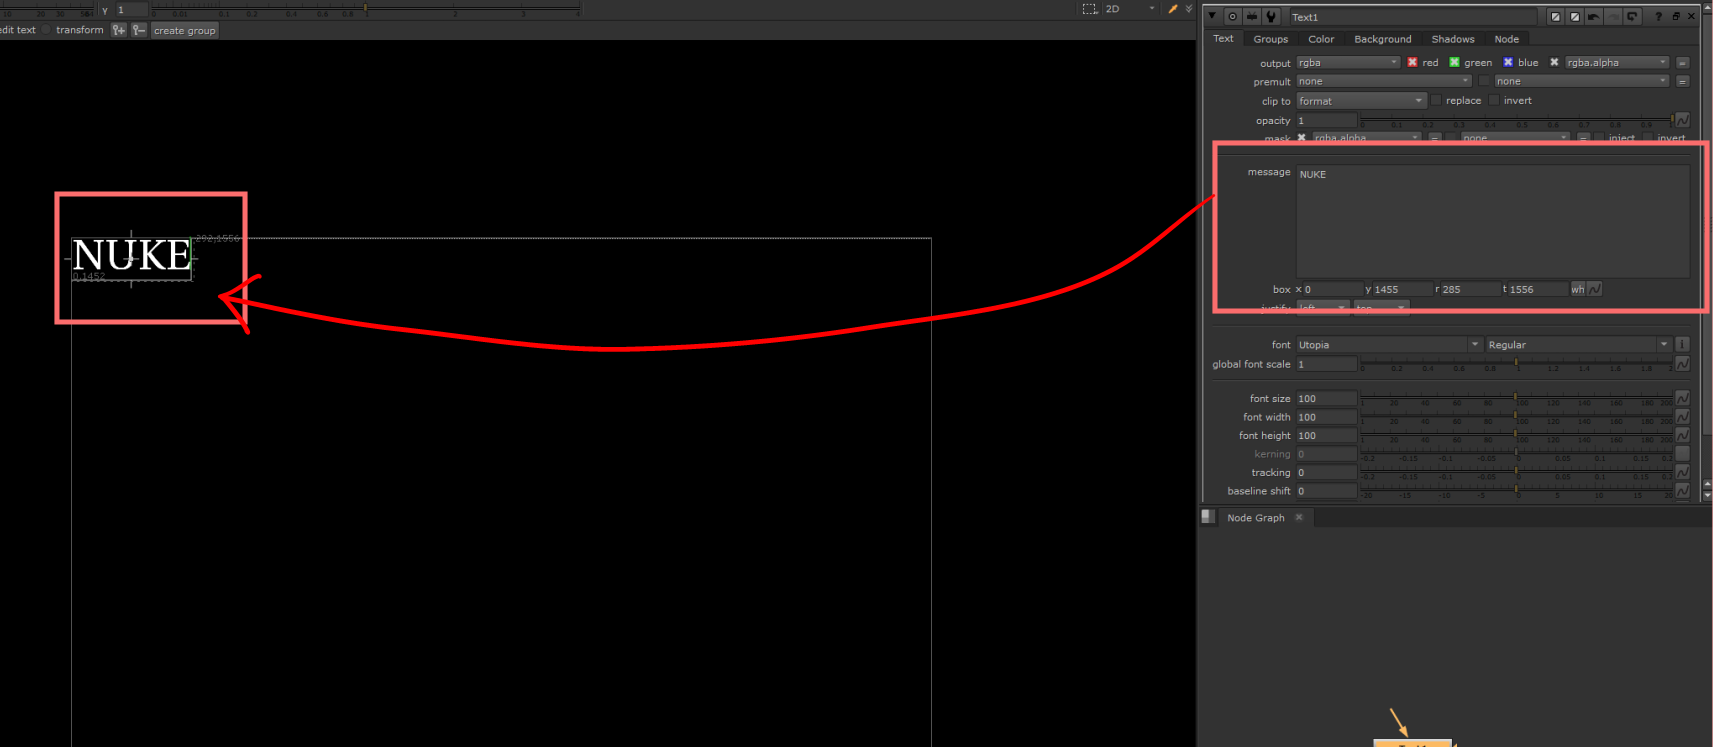The width and height of the screenshot is (1713, 747).
Task: Open the clip to format dropdown
Action: point(1361,101)
